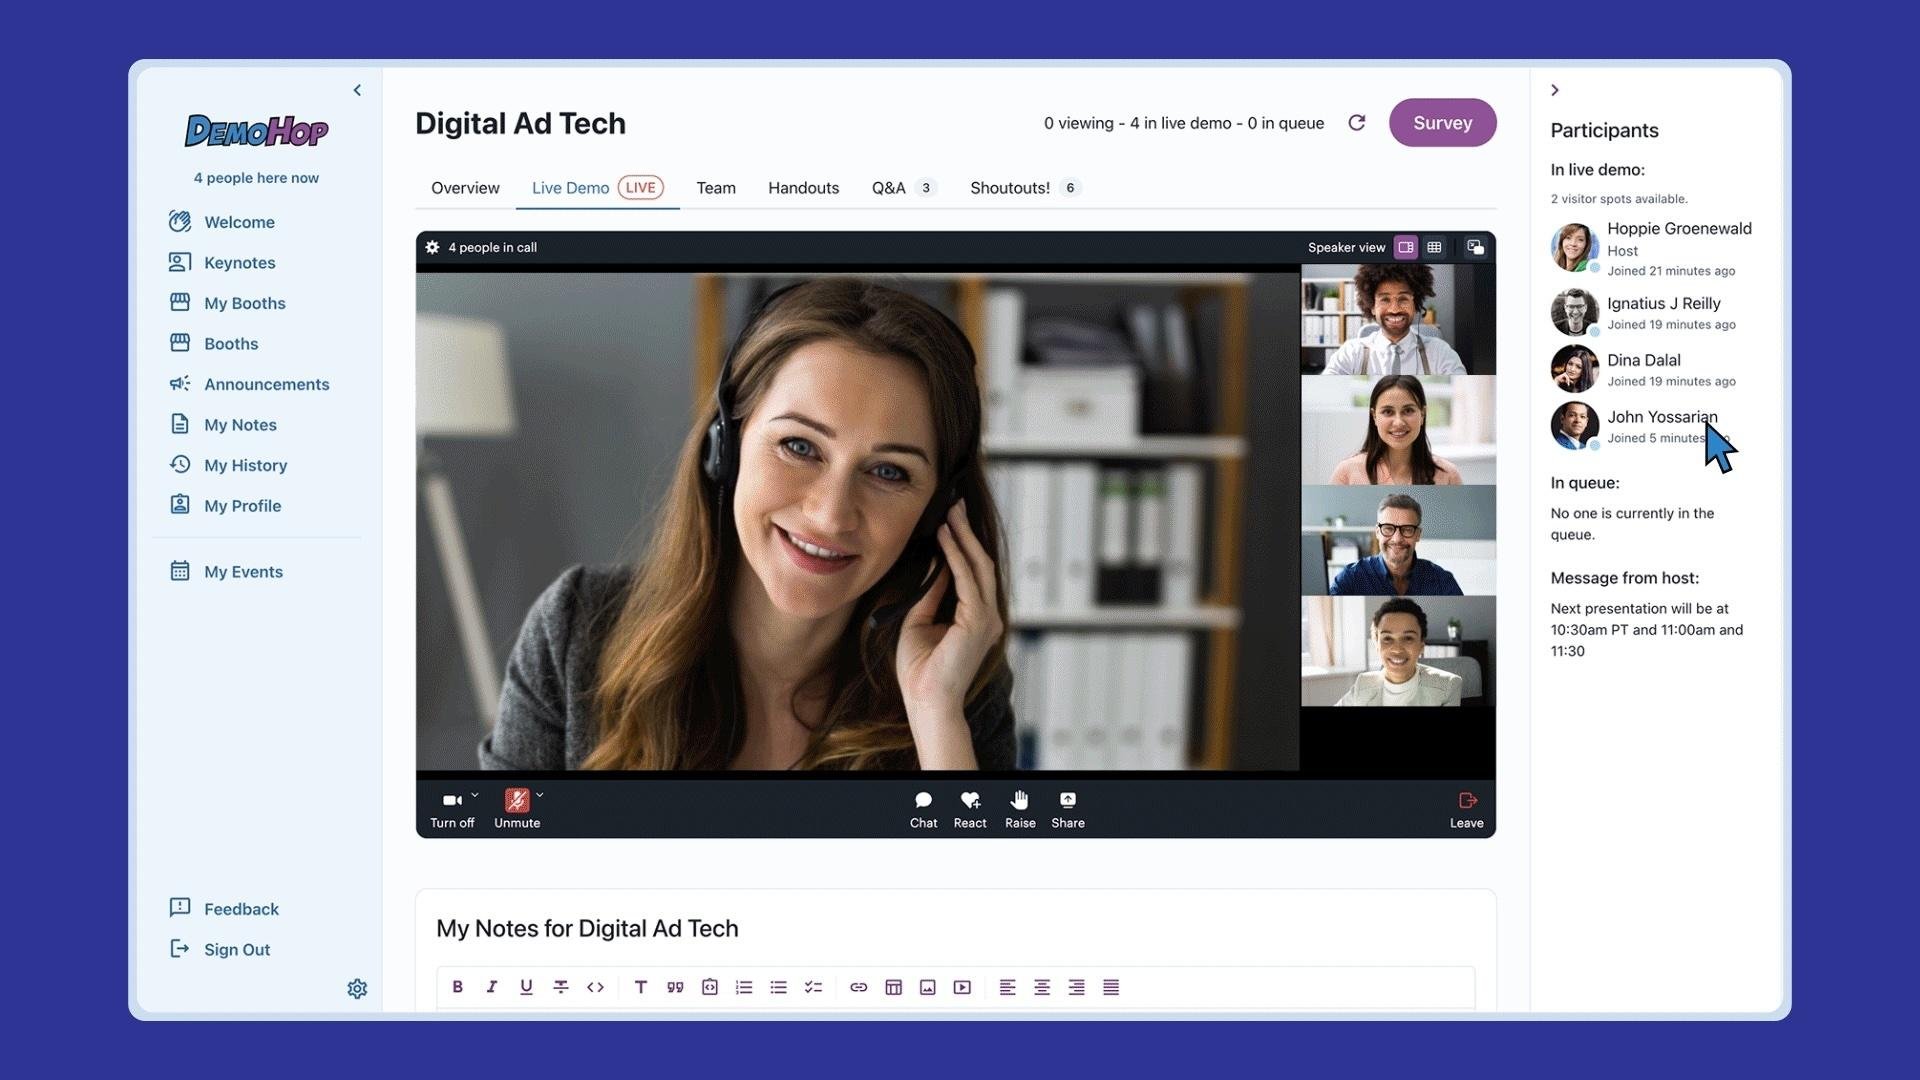
Task: Insert table in notes toolbar
Action: pyautogui.click(x=893, y=987)
